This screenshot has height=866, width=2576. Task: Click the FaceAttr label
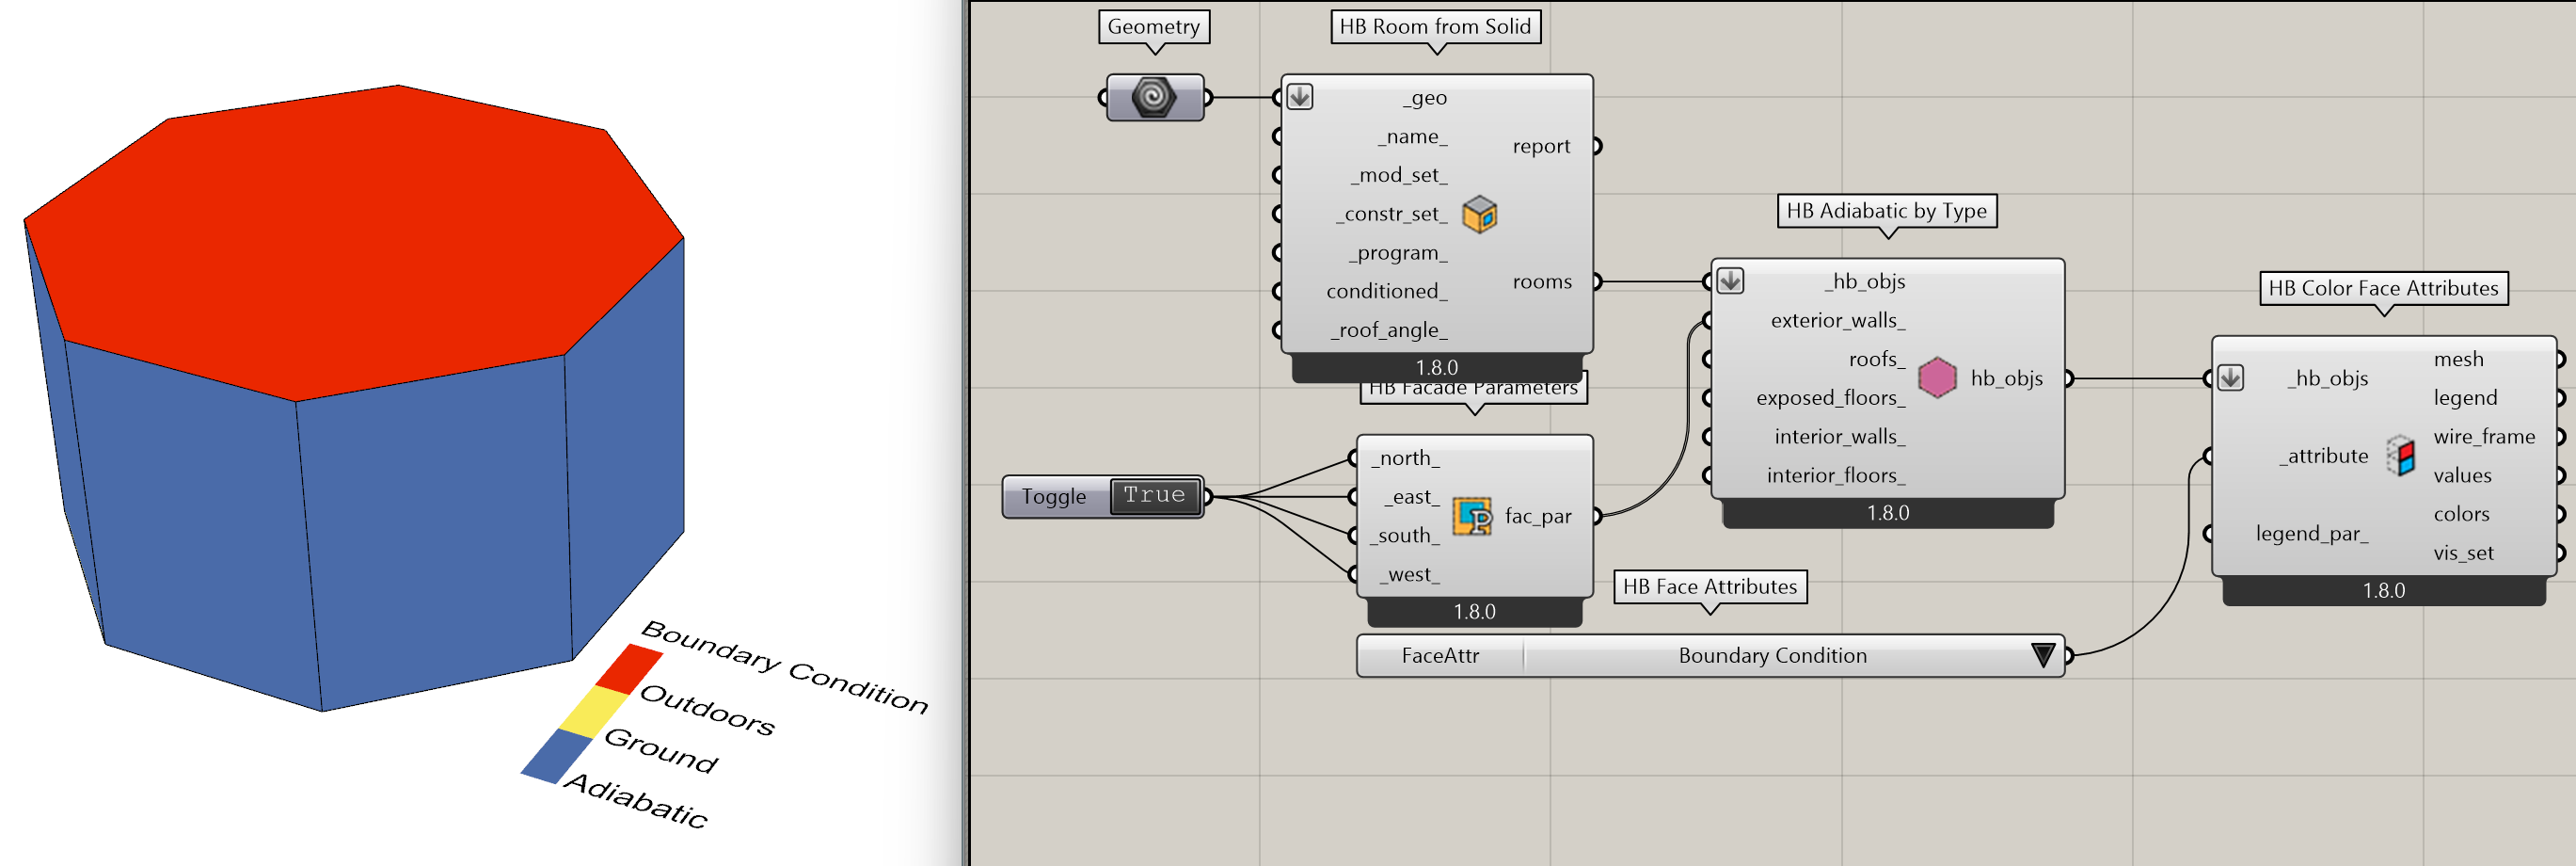[1440, 656]
